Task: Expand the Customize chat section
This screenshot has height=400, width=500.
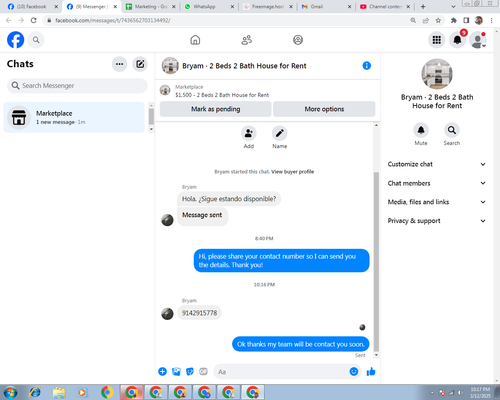Action: (x=437, y=164)
